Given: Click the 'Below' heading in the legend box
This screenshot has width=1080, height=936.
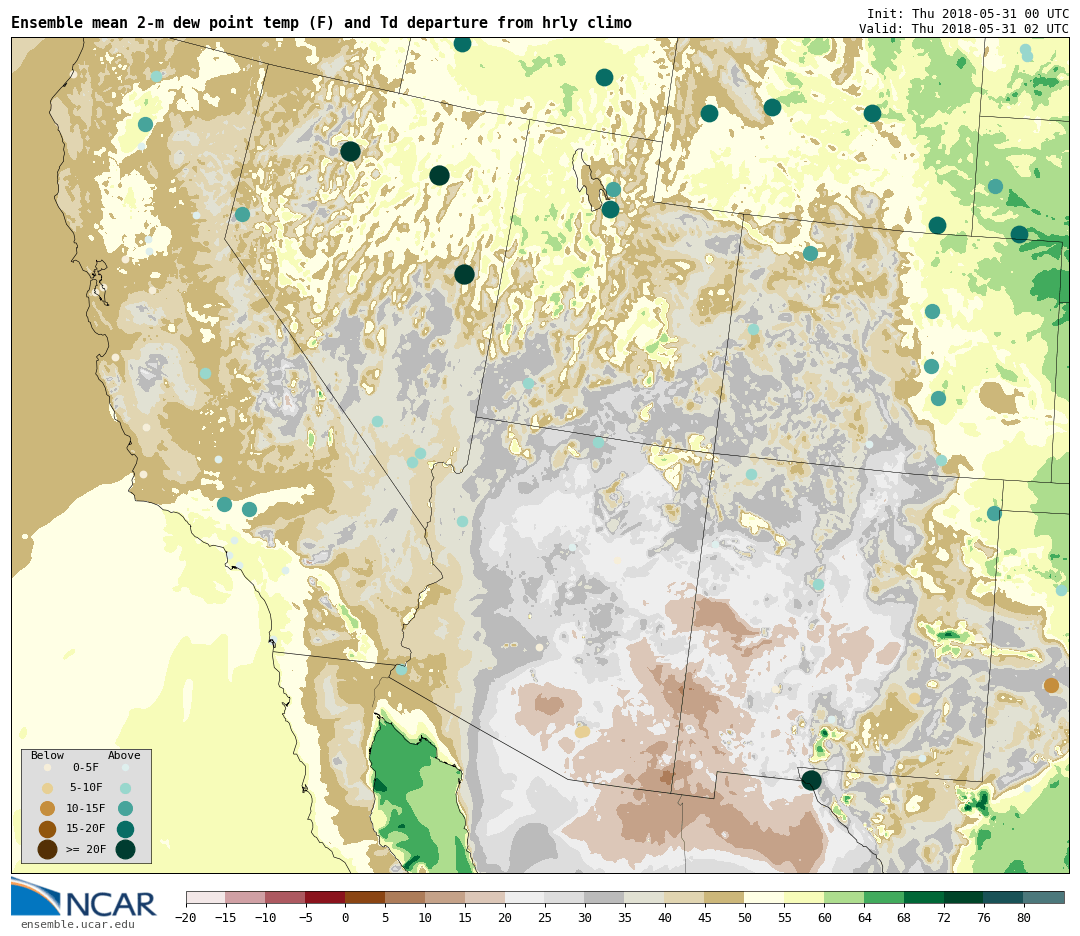Looking at the screenshot, I should pos(47,756).
